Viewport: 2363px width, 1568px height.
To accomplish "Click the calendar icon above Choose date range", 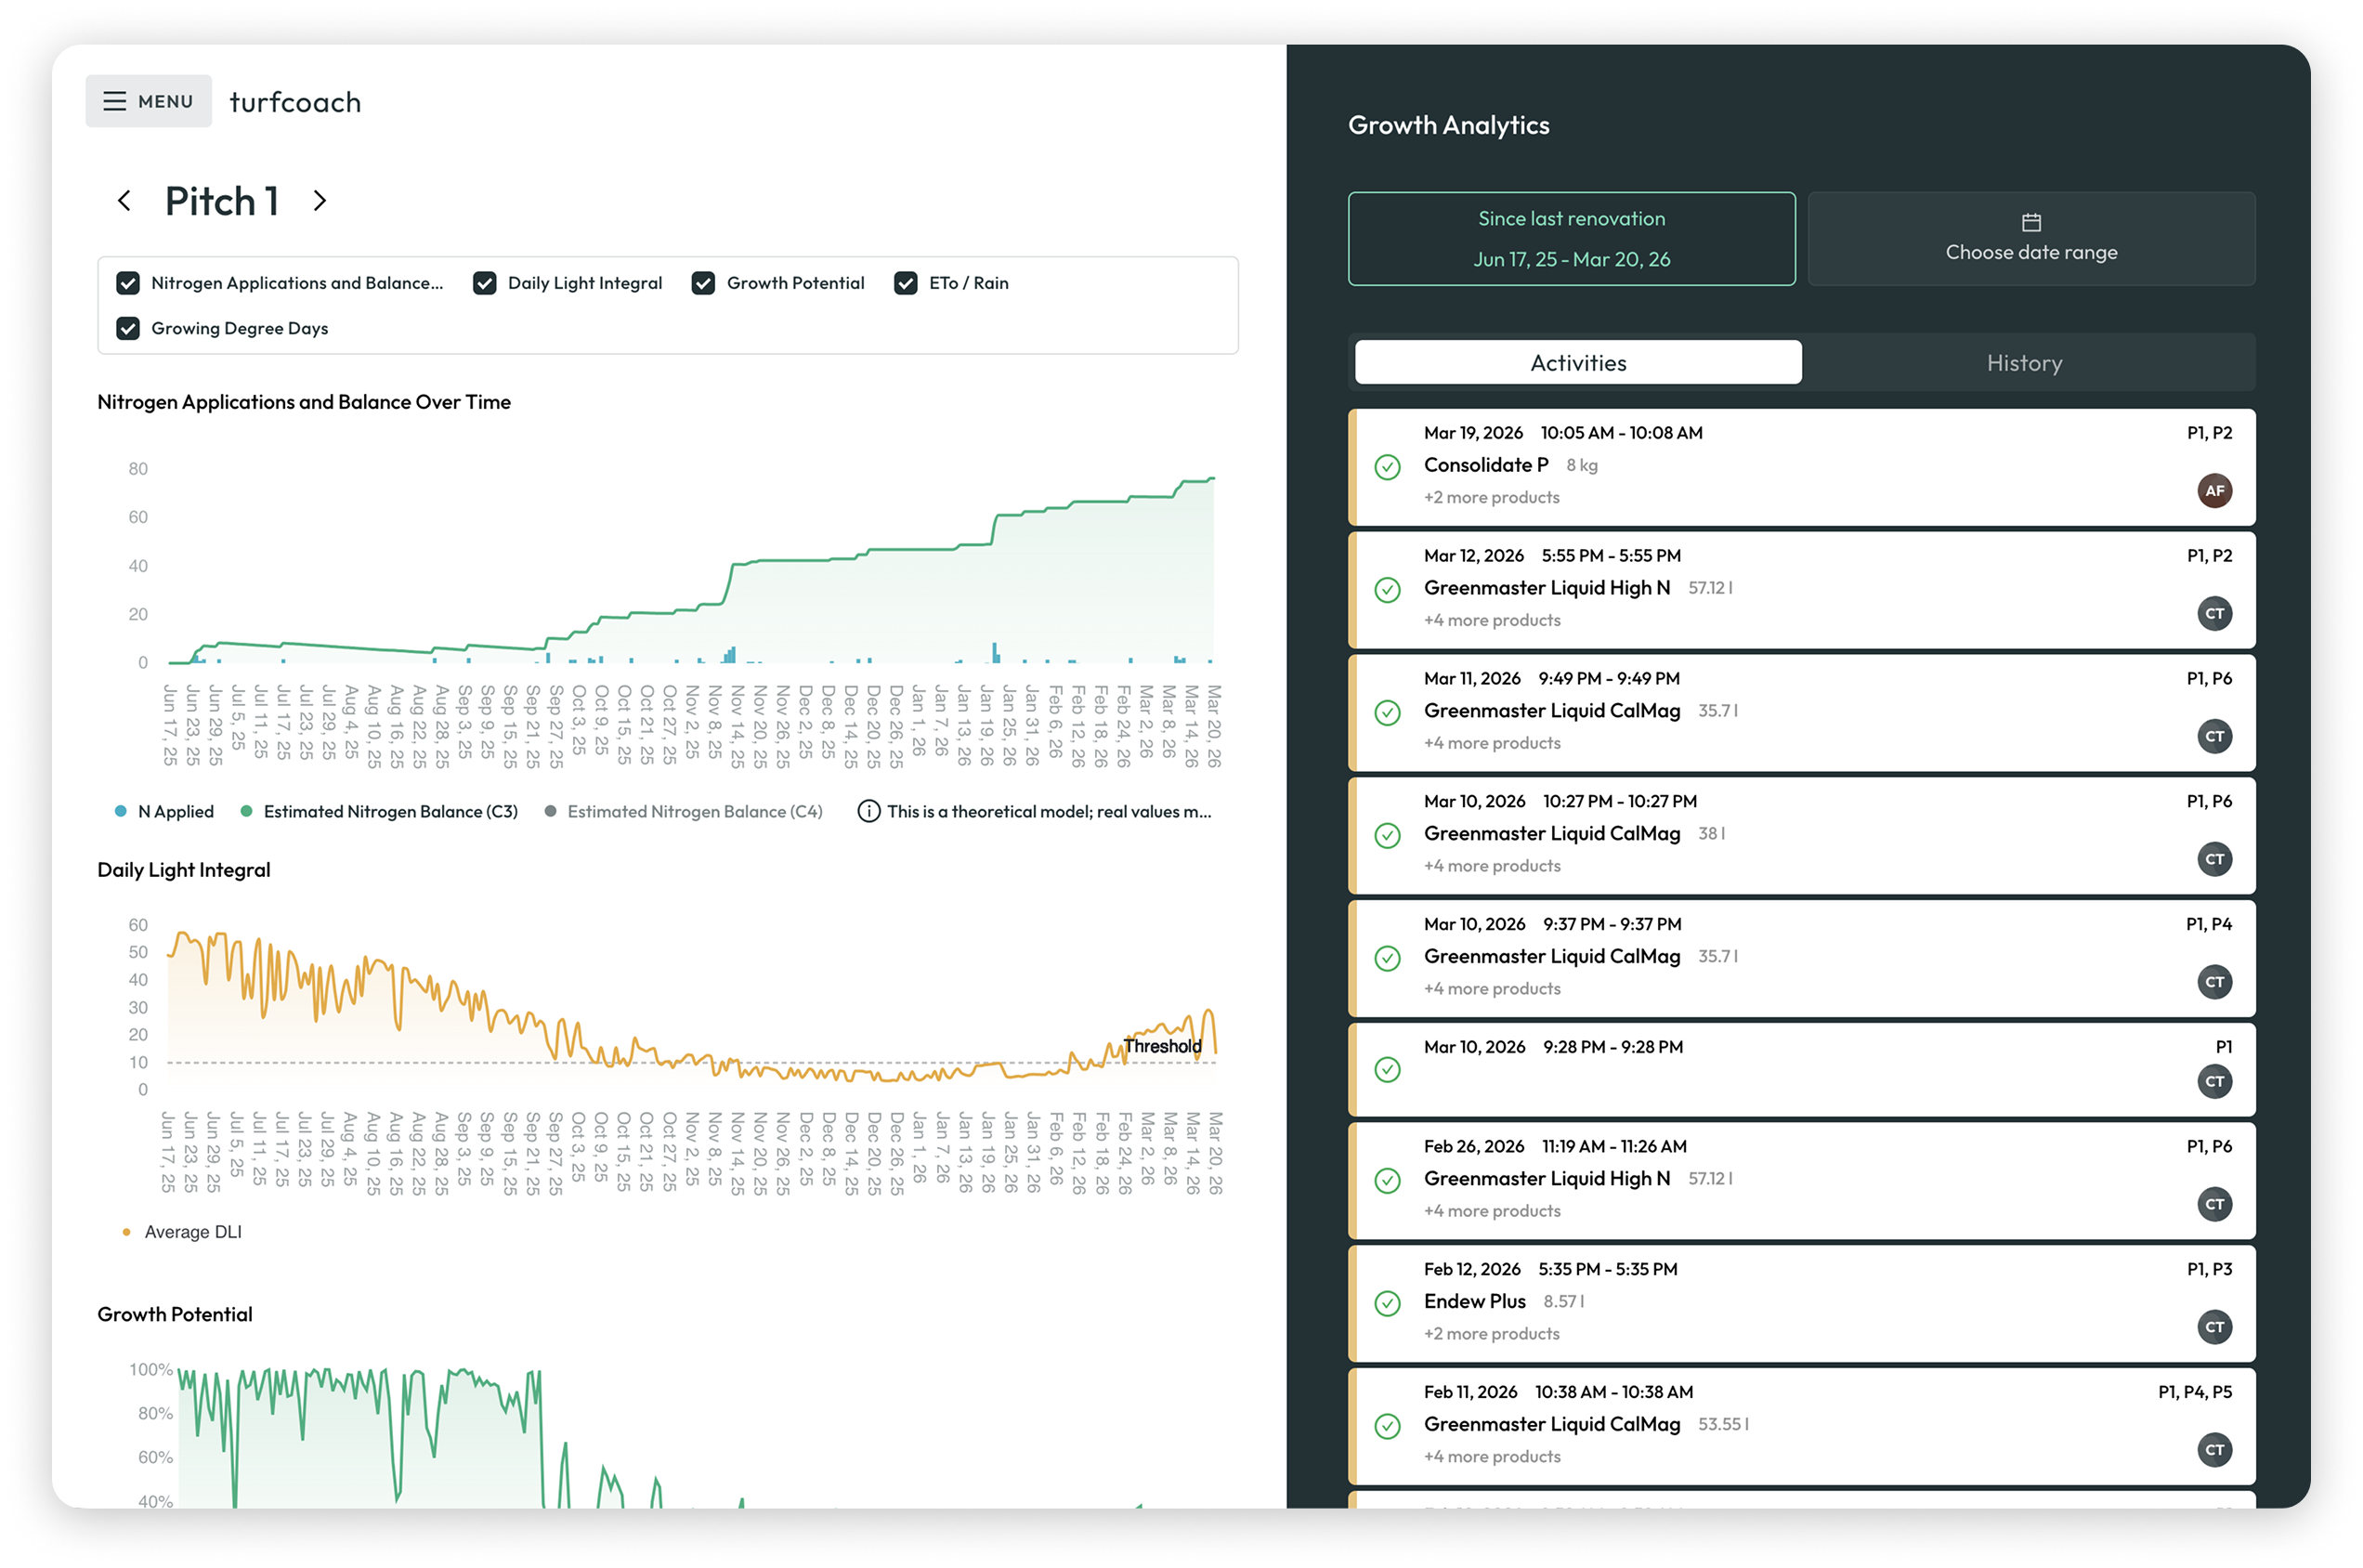I will [2030, 222].
